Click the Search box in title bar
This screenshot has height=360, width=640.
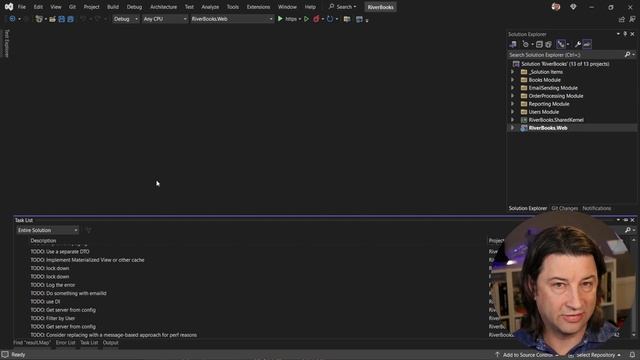(342, 7)
